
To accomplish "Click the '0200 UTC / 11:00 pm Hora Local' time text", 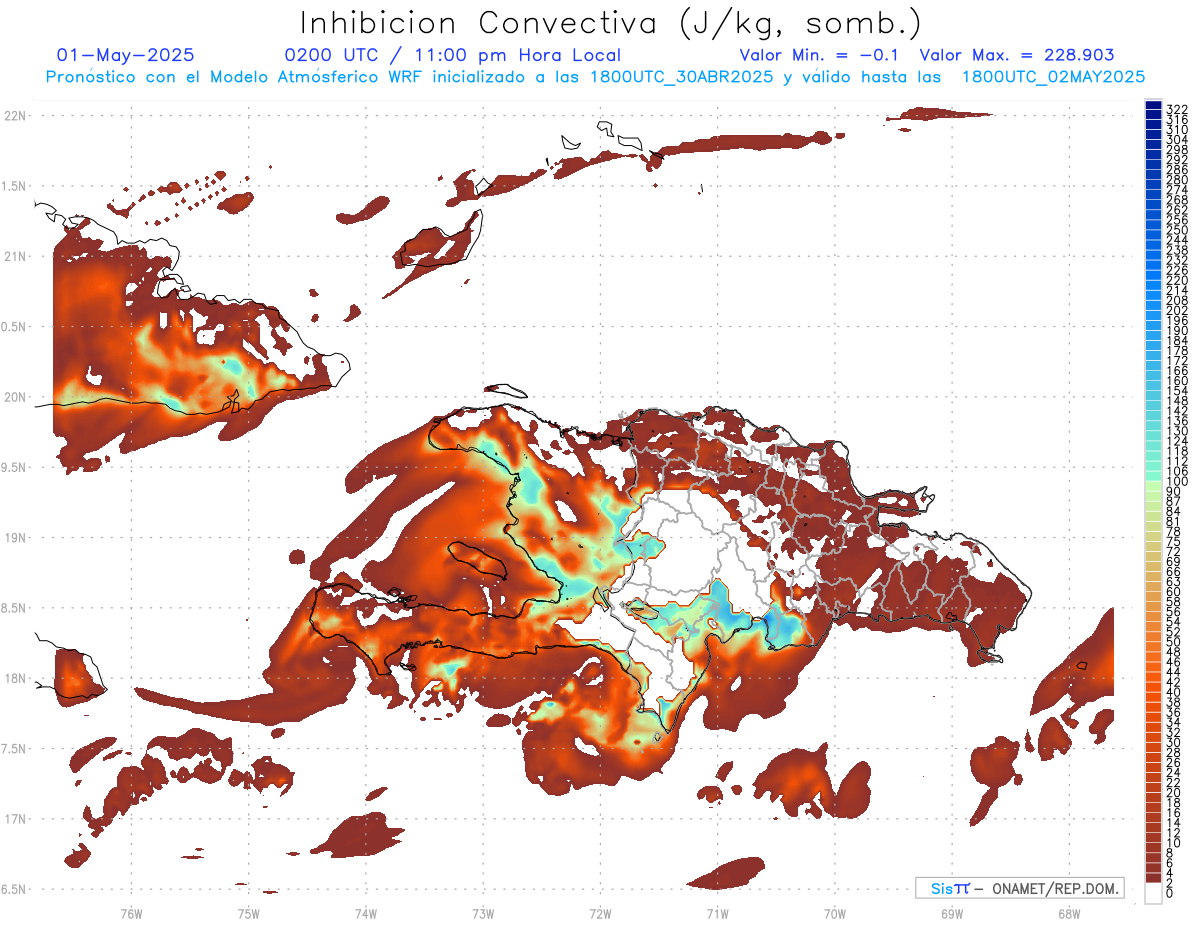I will pos(453,55).
